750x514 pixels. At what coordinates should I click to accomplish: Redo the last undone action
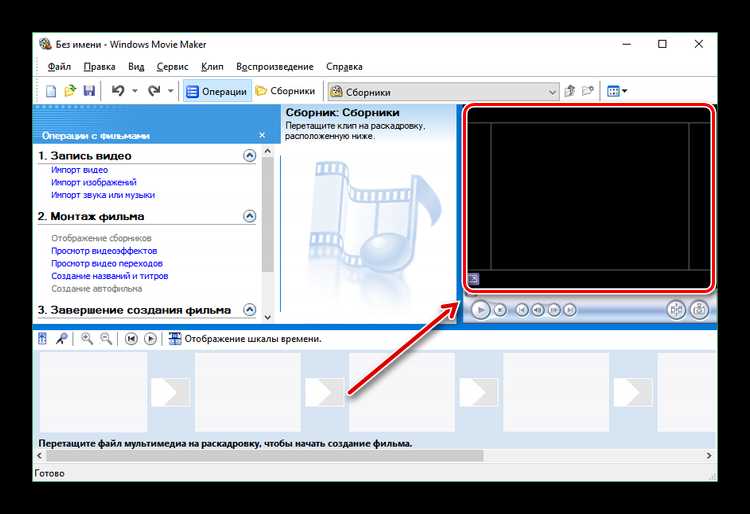point(154,91)
